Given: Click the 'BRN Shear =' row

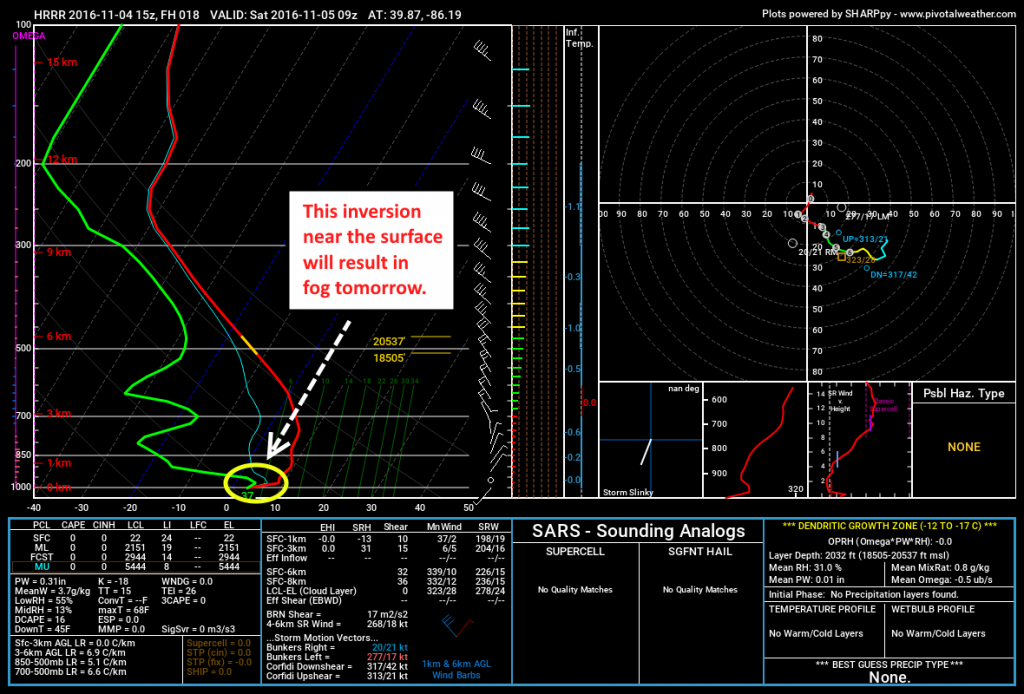Looking at the screenshot, I should click(x=337, y=614).
